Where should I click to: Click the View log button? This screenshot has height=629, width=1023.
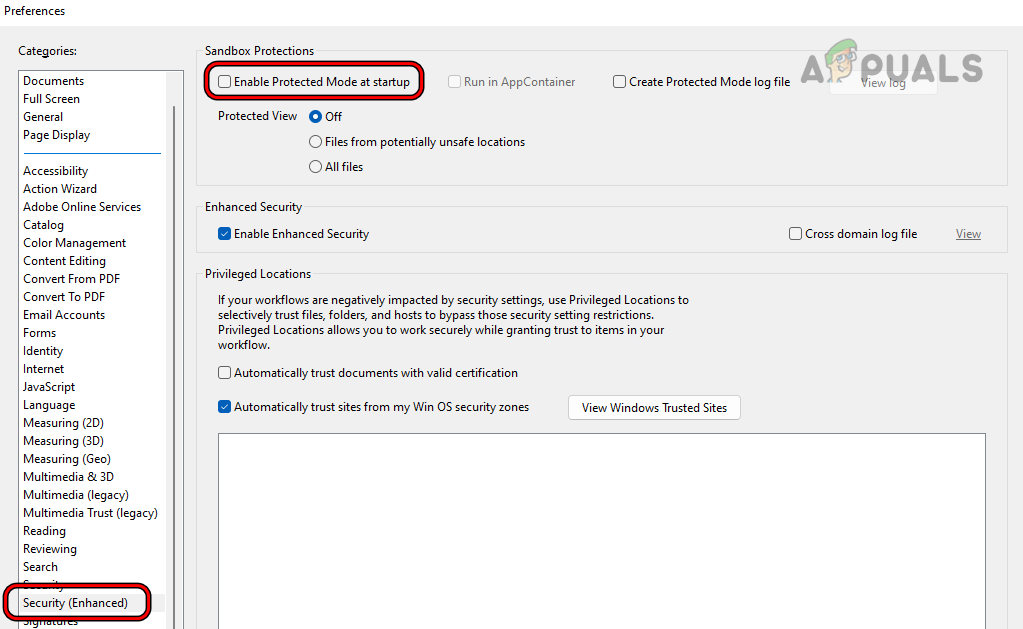(882, 82)
